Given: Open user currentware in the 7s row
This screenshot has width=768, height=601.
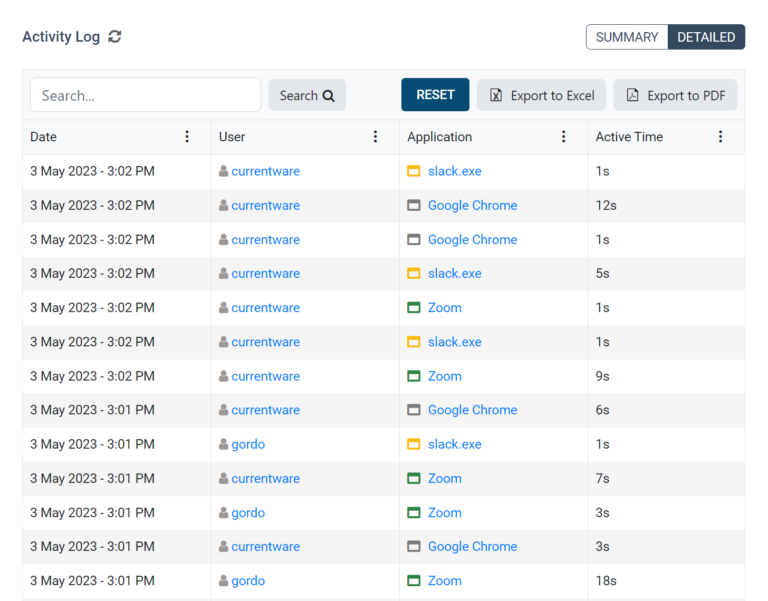Looking at the screenshot, I should coord(265,479).
